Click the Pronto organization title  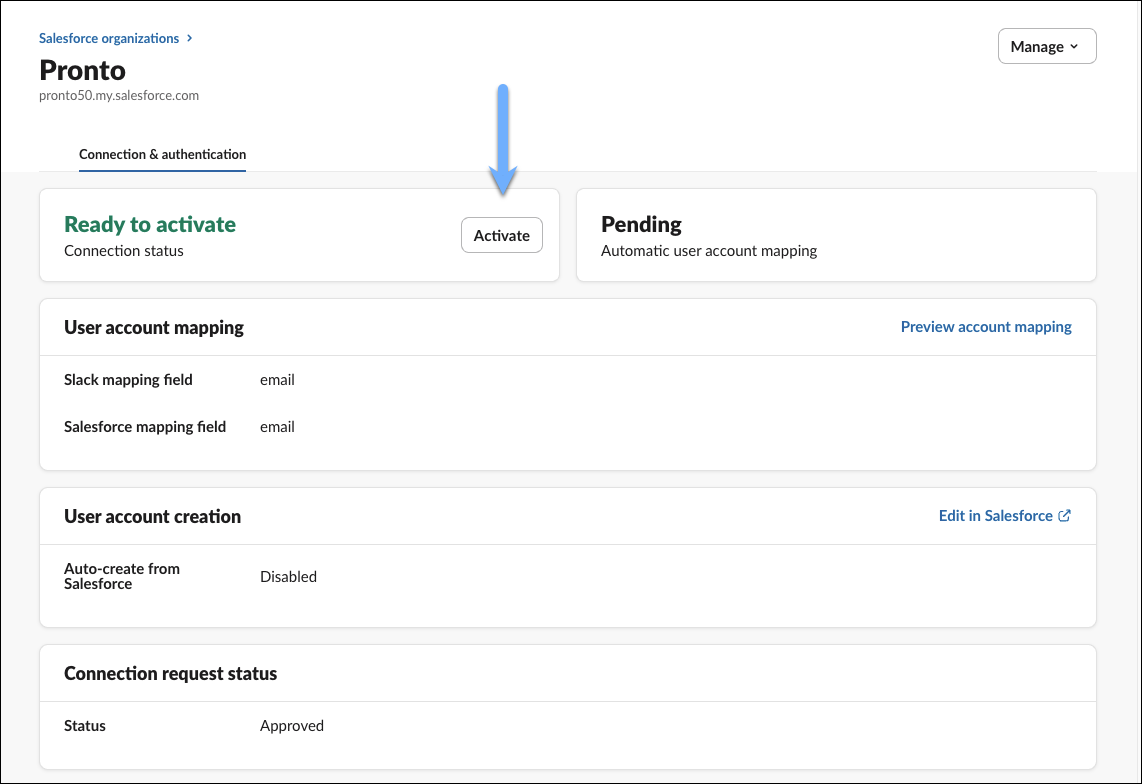coord(82,70)
